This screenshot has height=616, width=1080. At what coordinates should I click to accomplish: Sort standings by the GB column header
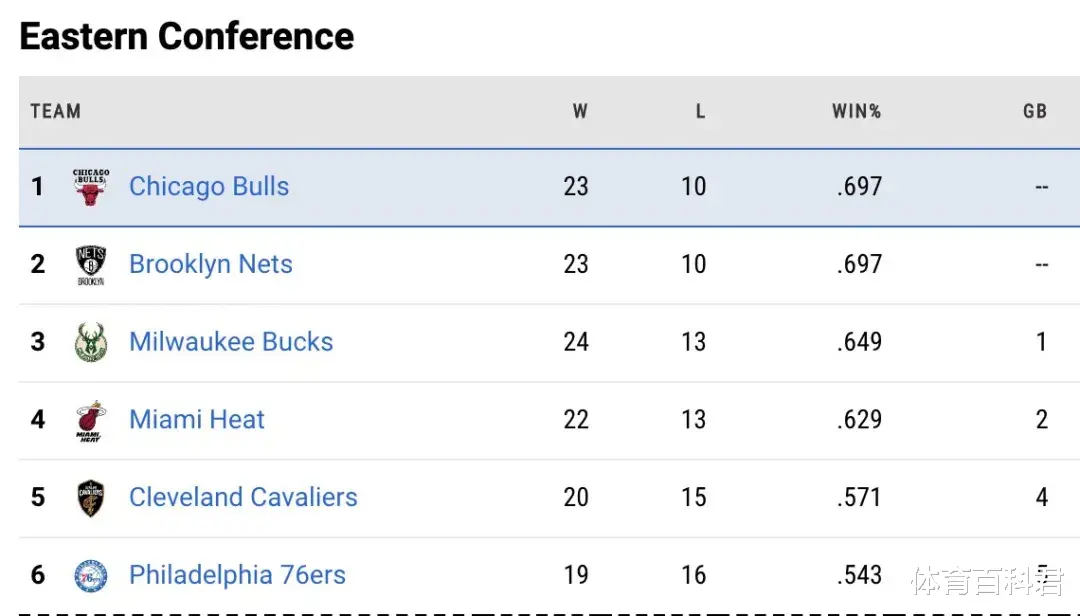[x=1035, y=112]
